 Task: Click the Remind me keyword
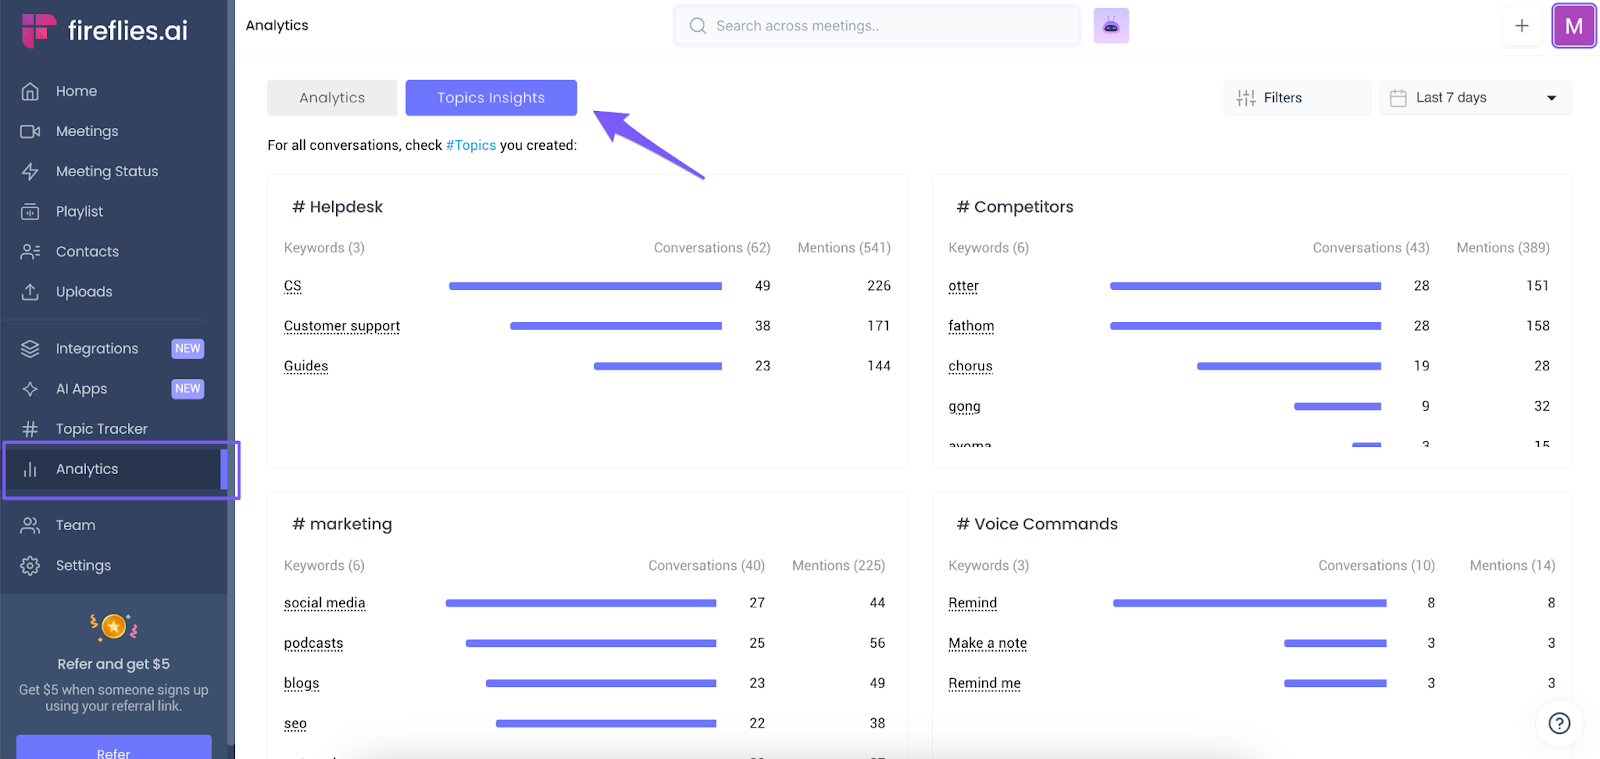pyautogui.click(x=985, y=683)
